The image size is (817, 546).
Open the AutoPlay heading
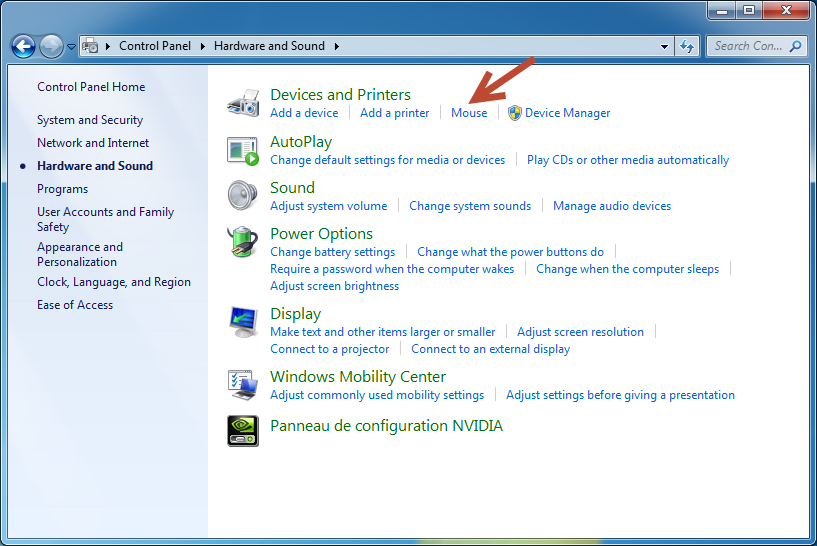[x=301, y=142]
